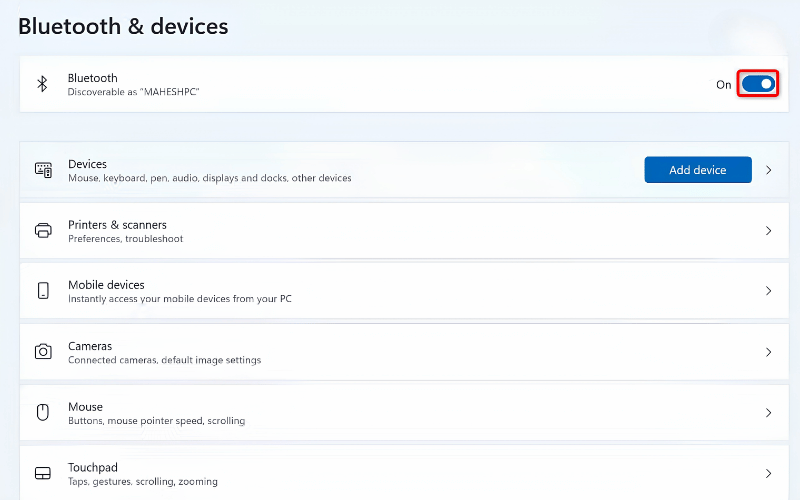Open Touchpad settings via its chevron
This screenshot has height=500, width=800.
[x=768, y=473]
